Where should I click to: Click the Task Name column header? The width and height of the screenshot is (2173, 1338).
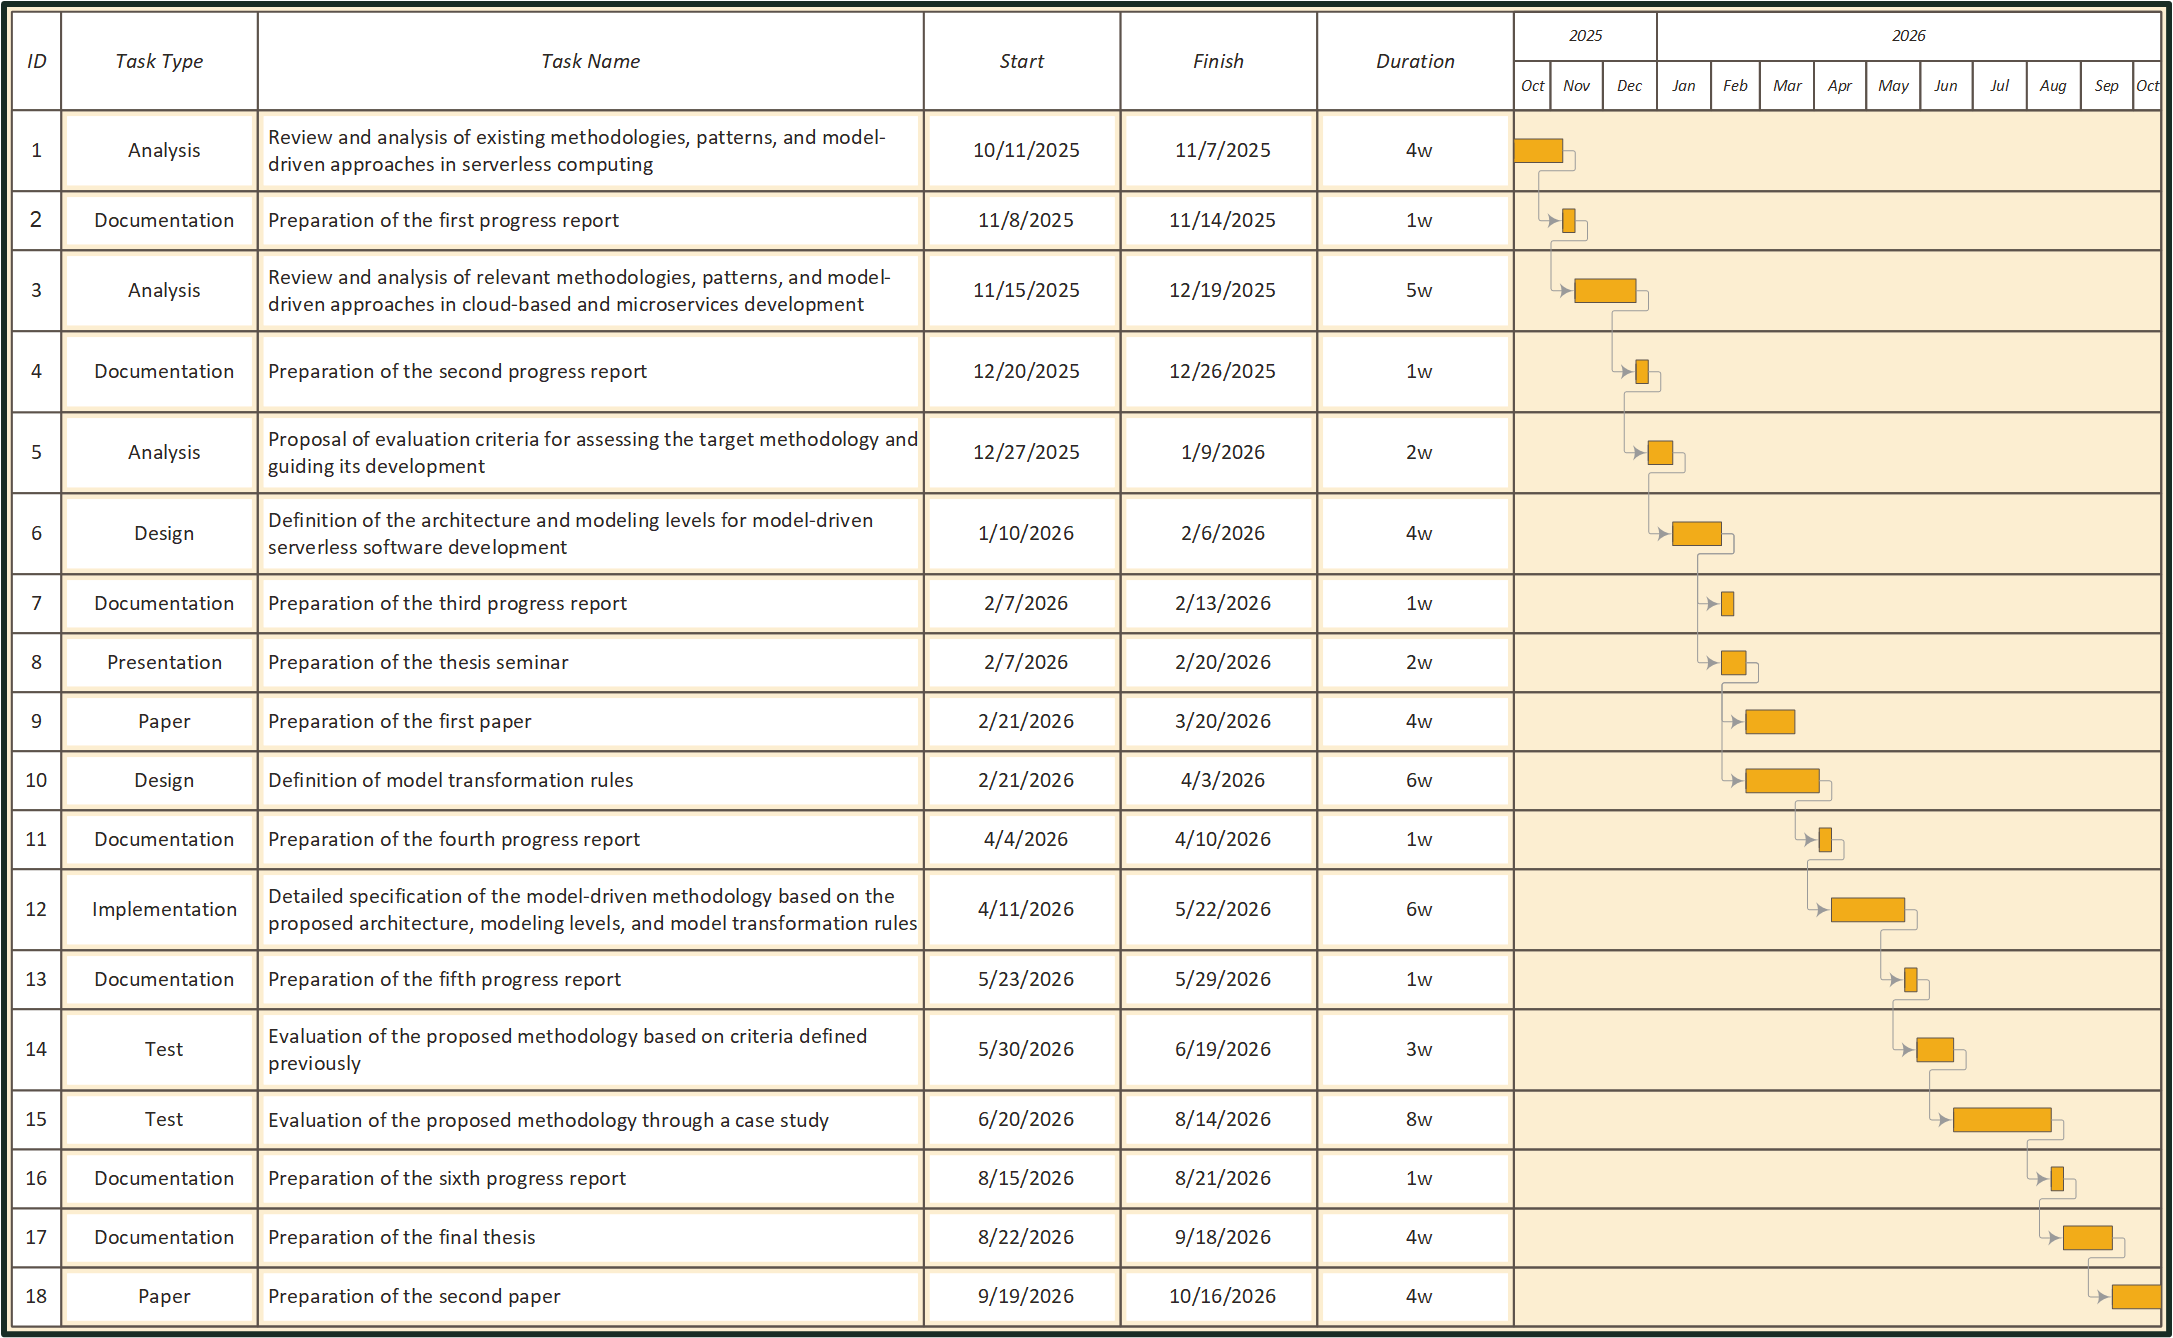click(x=590, y=61)
